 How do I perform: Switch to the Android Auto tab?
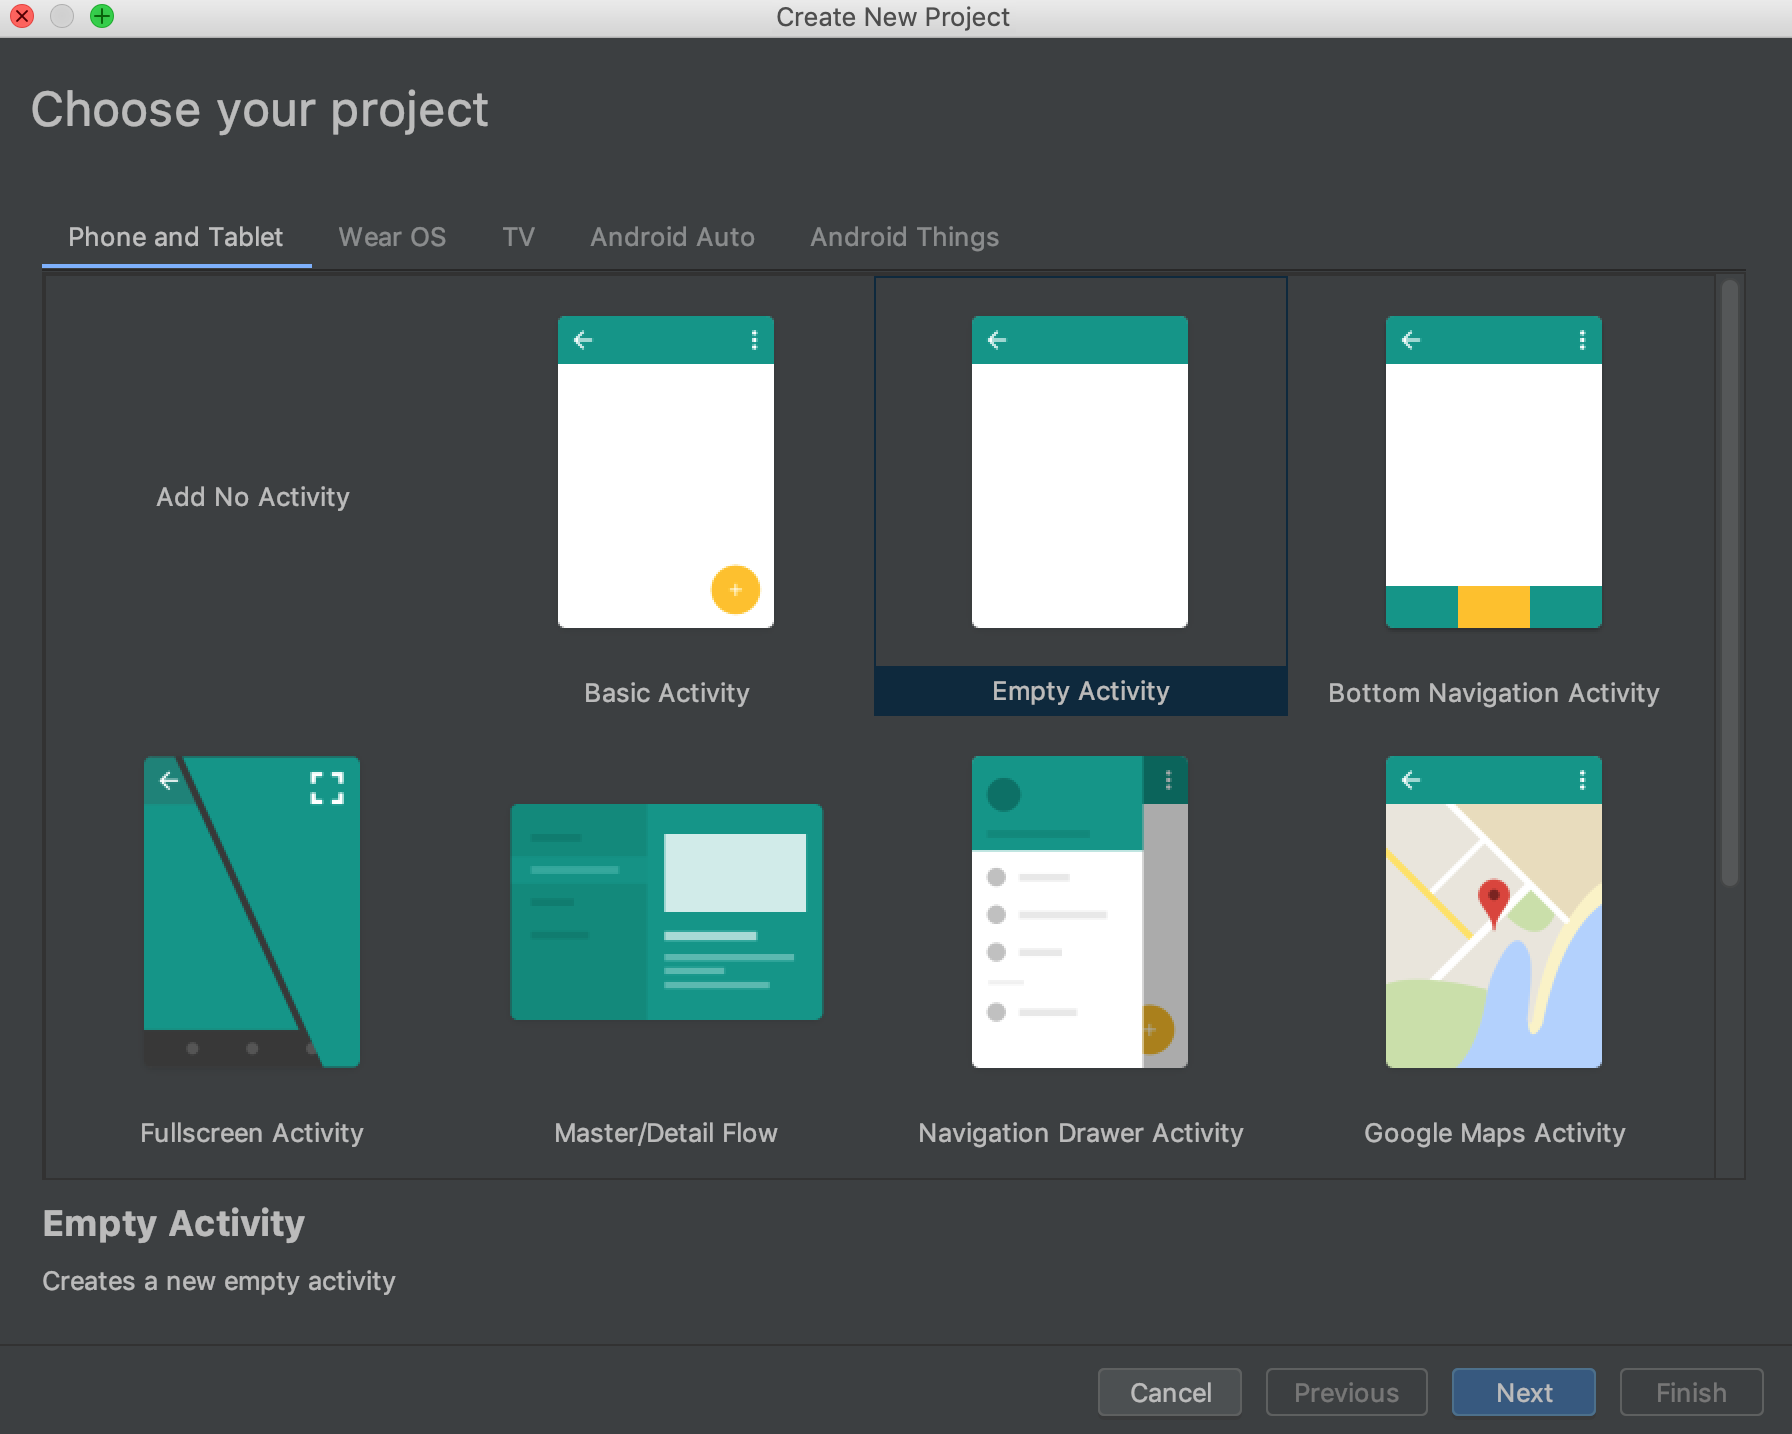click(x=672, y=237)
